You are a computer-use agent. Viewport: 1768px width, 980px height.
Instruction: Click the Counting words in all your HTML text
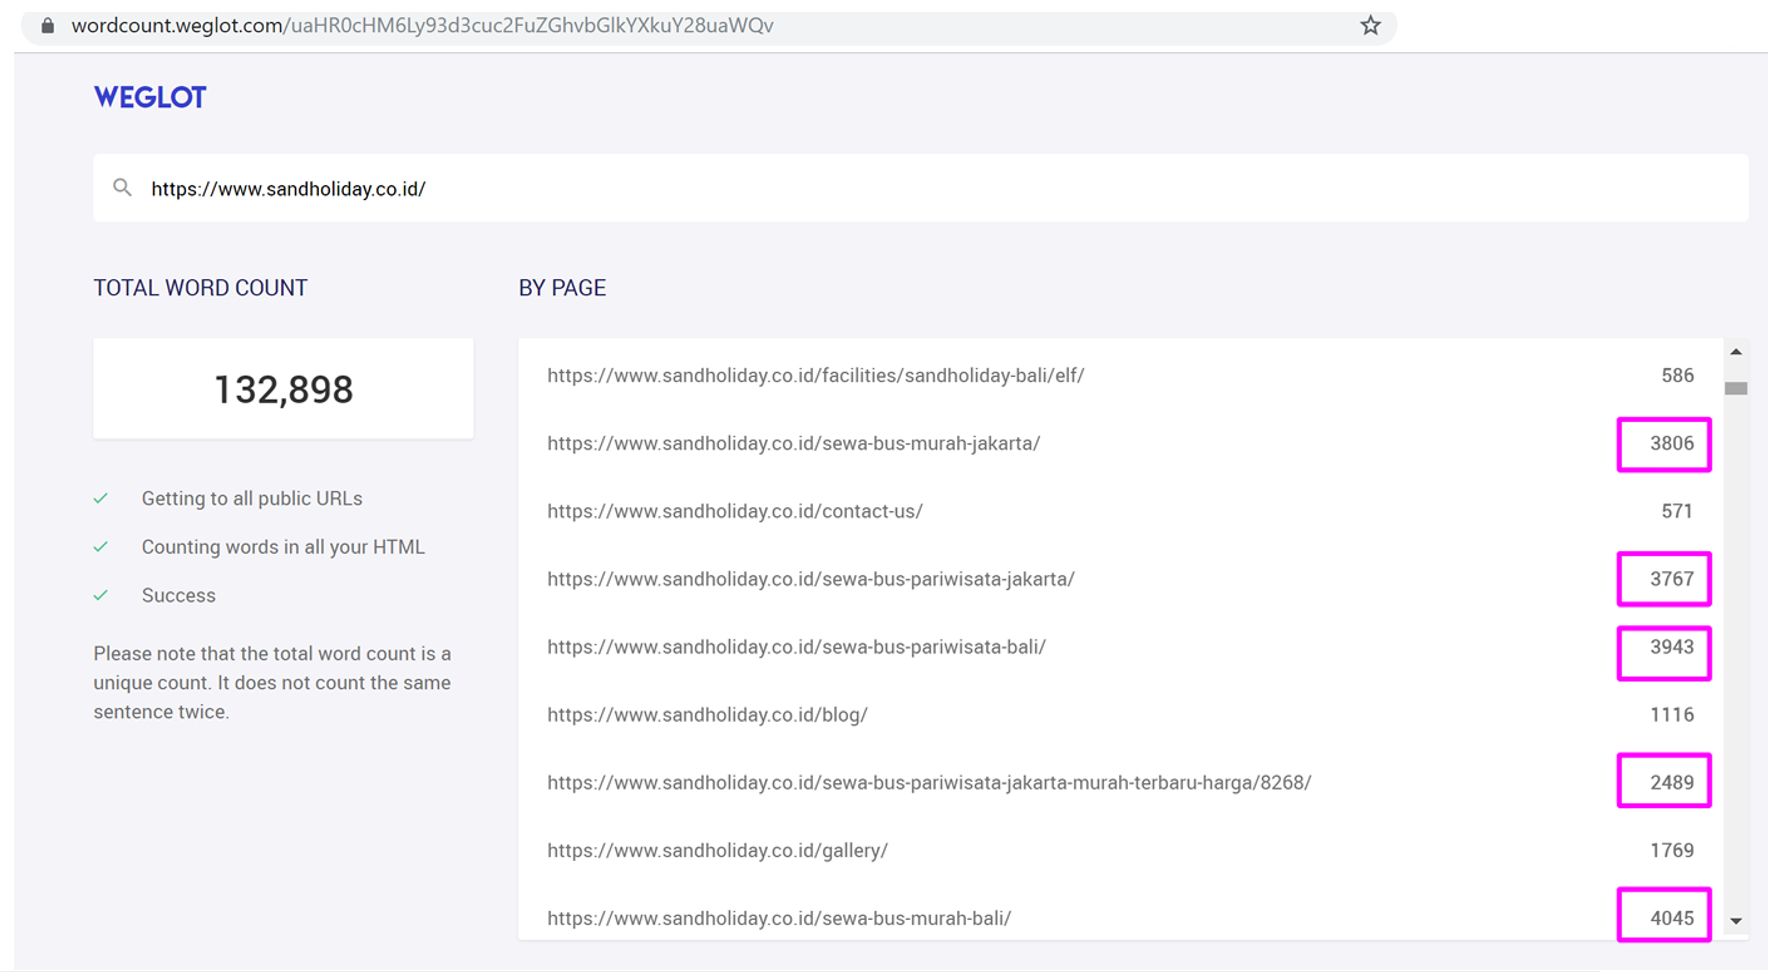pyautogui.click(x=283, y=547)
